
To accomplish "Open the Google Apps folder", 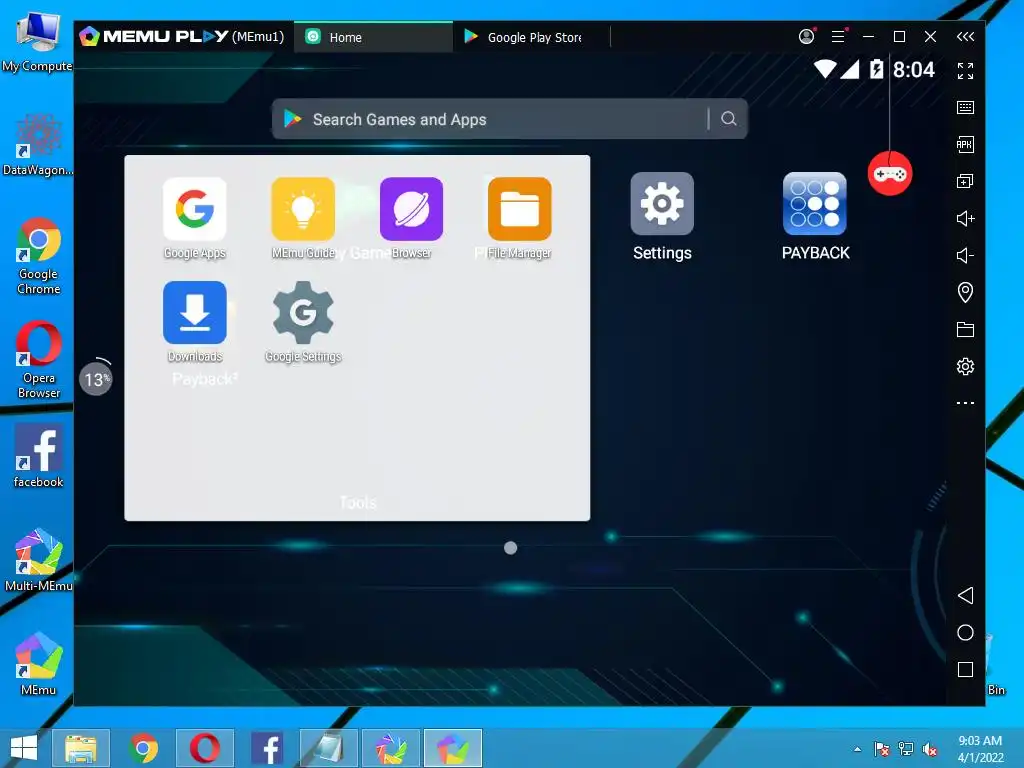I will (195, 209).
